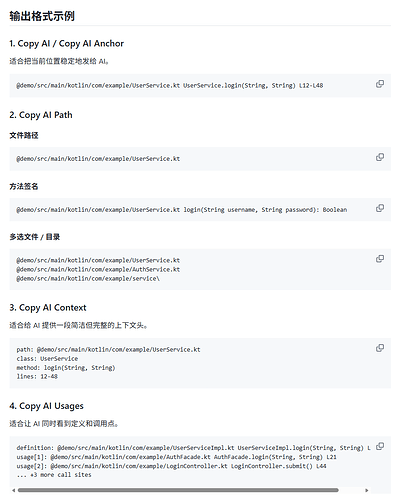Copy the Copy AI Anchor example code
The height and width of the screenshot is (500, 396).
click(x=380, y=84)
